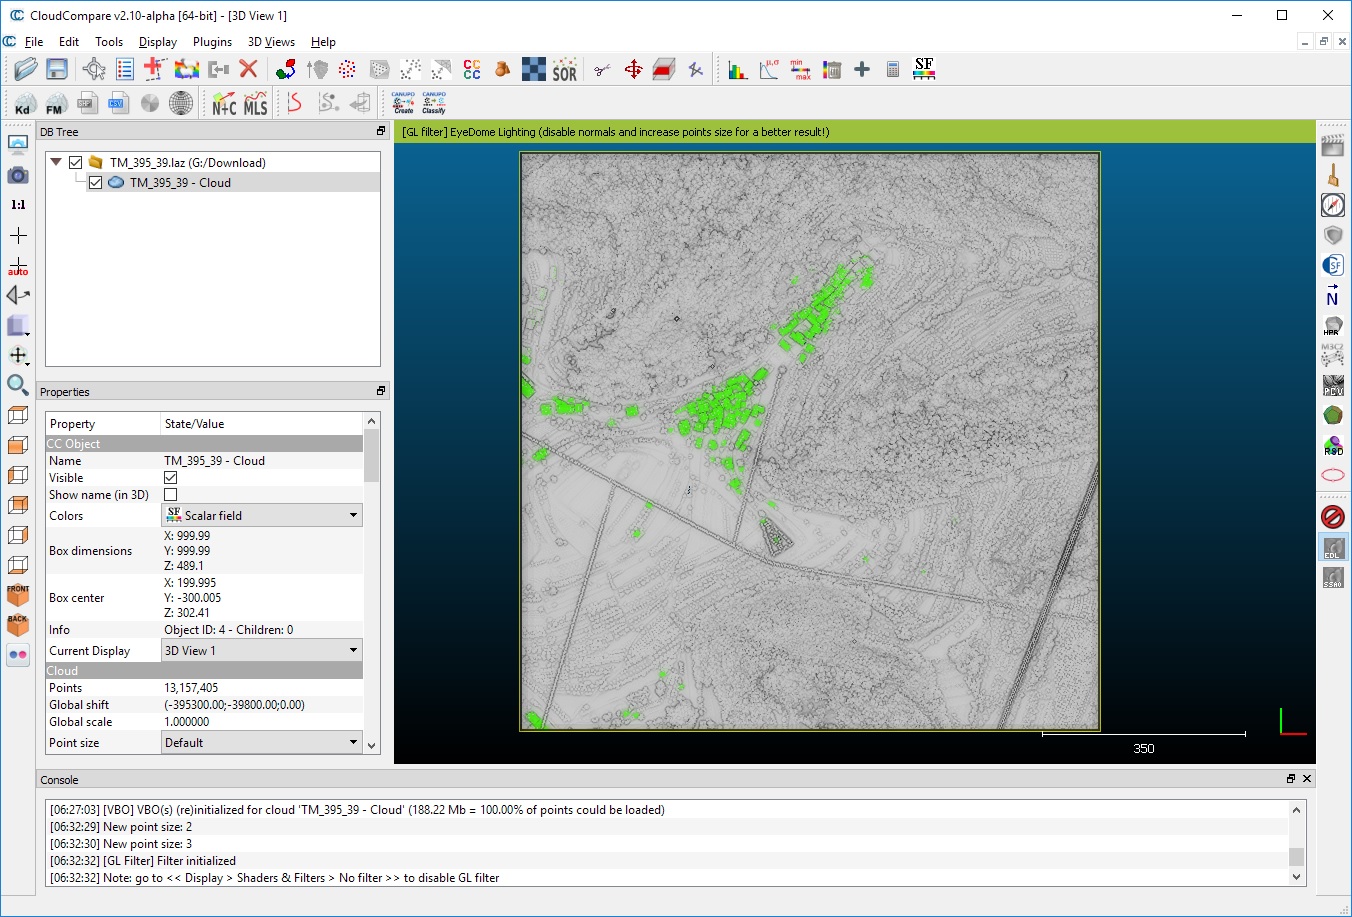The image size is (1352, 917).
Task: Expand the view perspective cube dropdown
Action: pyautogui.click(x=18, y=325)
